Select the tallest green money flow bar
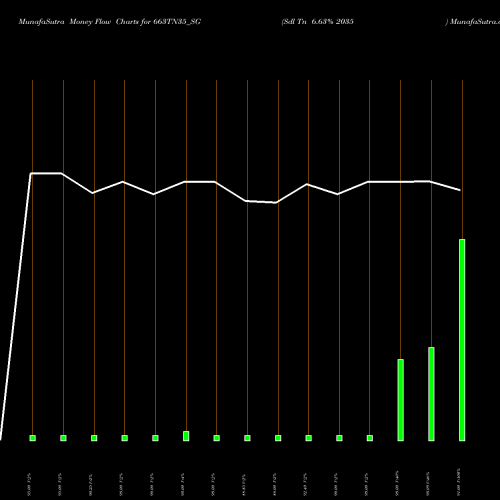 (462, 340)
